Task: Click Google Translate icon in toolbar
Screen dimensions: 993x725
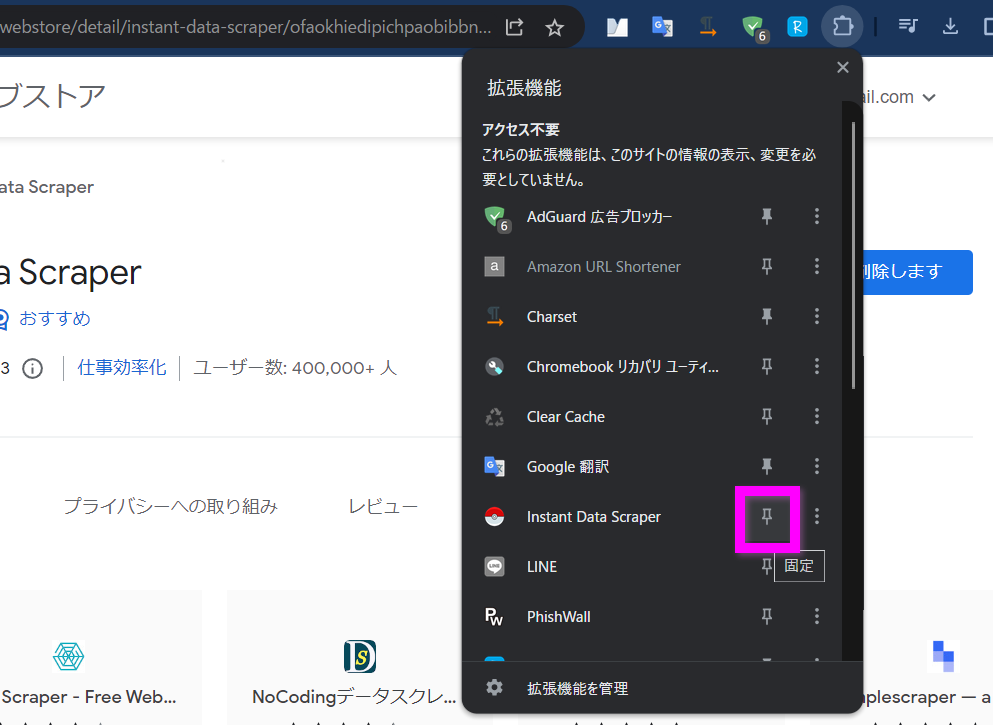Action: pos(662,27)
